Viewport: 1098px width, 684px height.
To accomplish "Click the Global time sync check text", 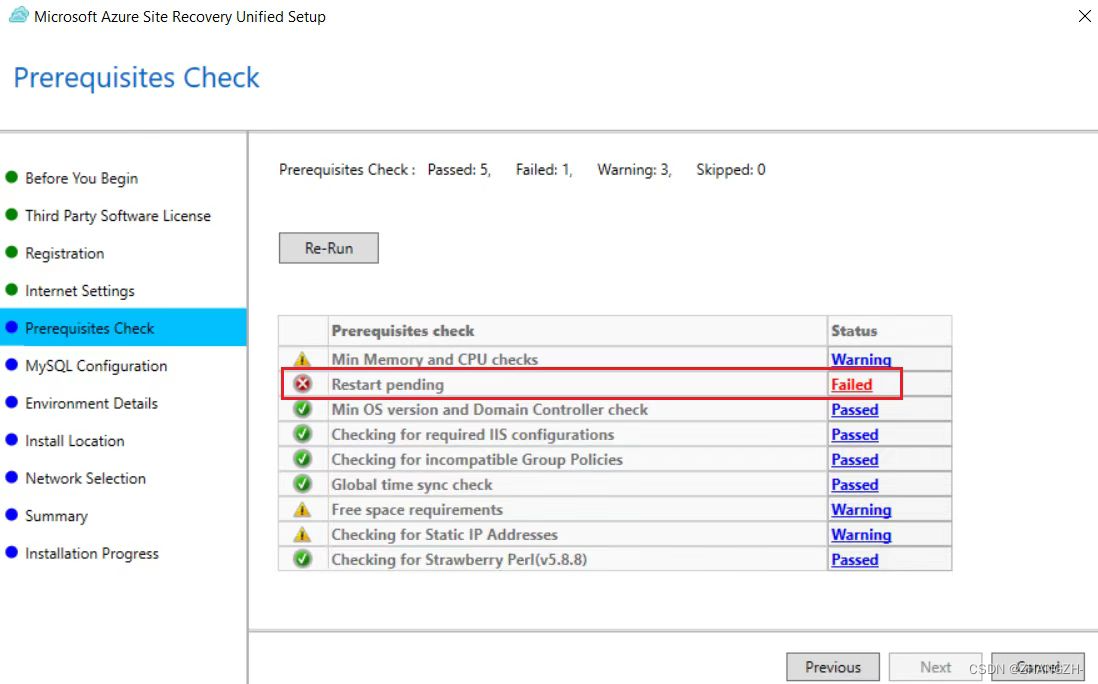I will tap(412, 484).
